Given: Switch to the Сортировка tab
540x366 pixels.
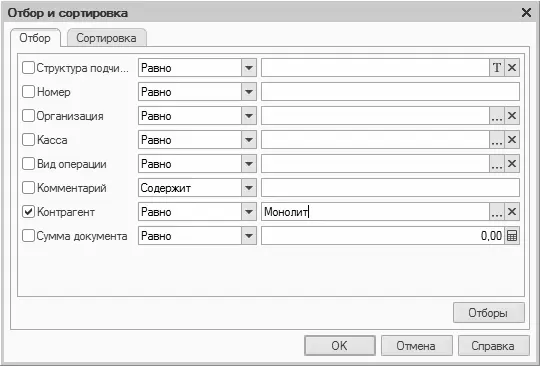Looking at the screenshot, I should (x=106, y=38).
